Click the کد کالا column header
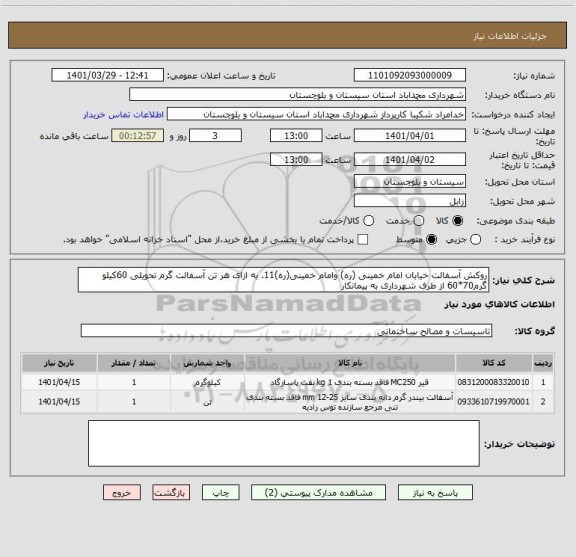 point(494,363)
